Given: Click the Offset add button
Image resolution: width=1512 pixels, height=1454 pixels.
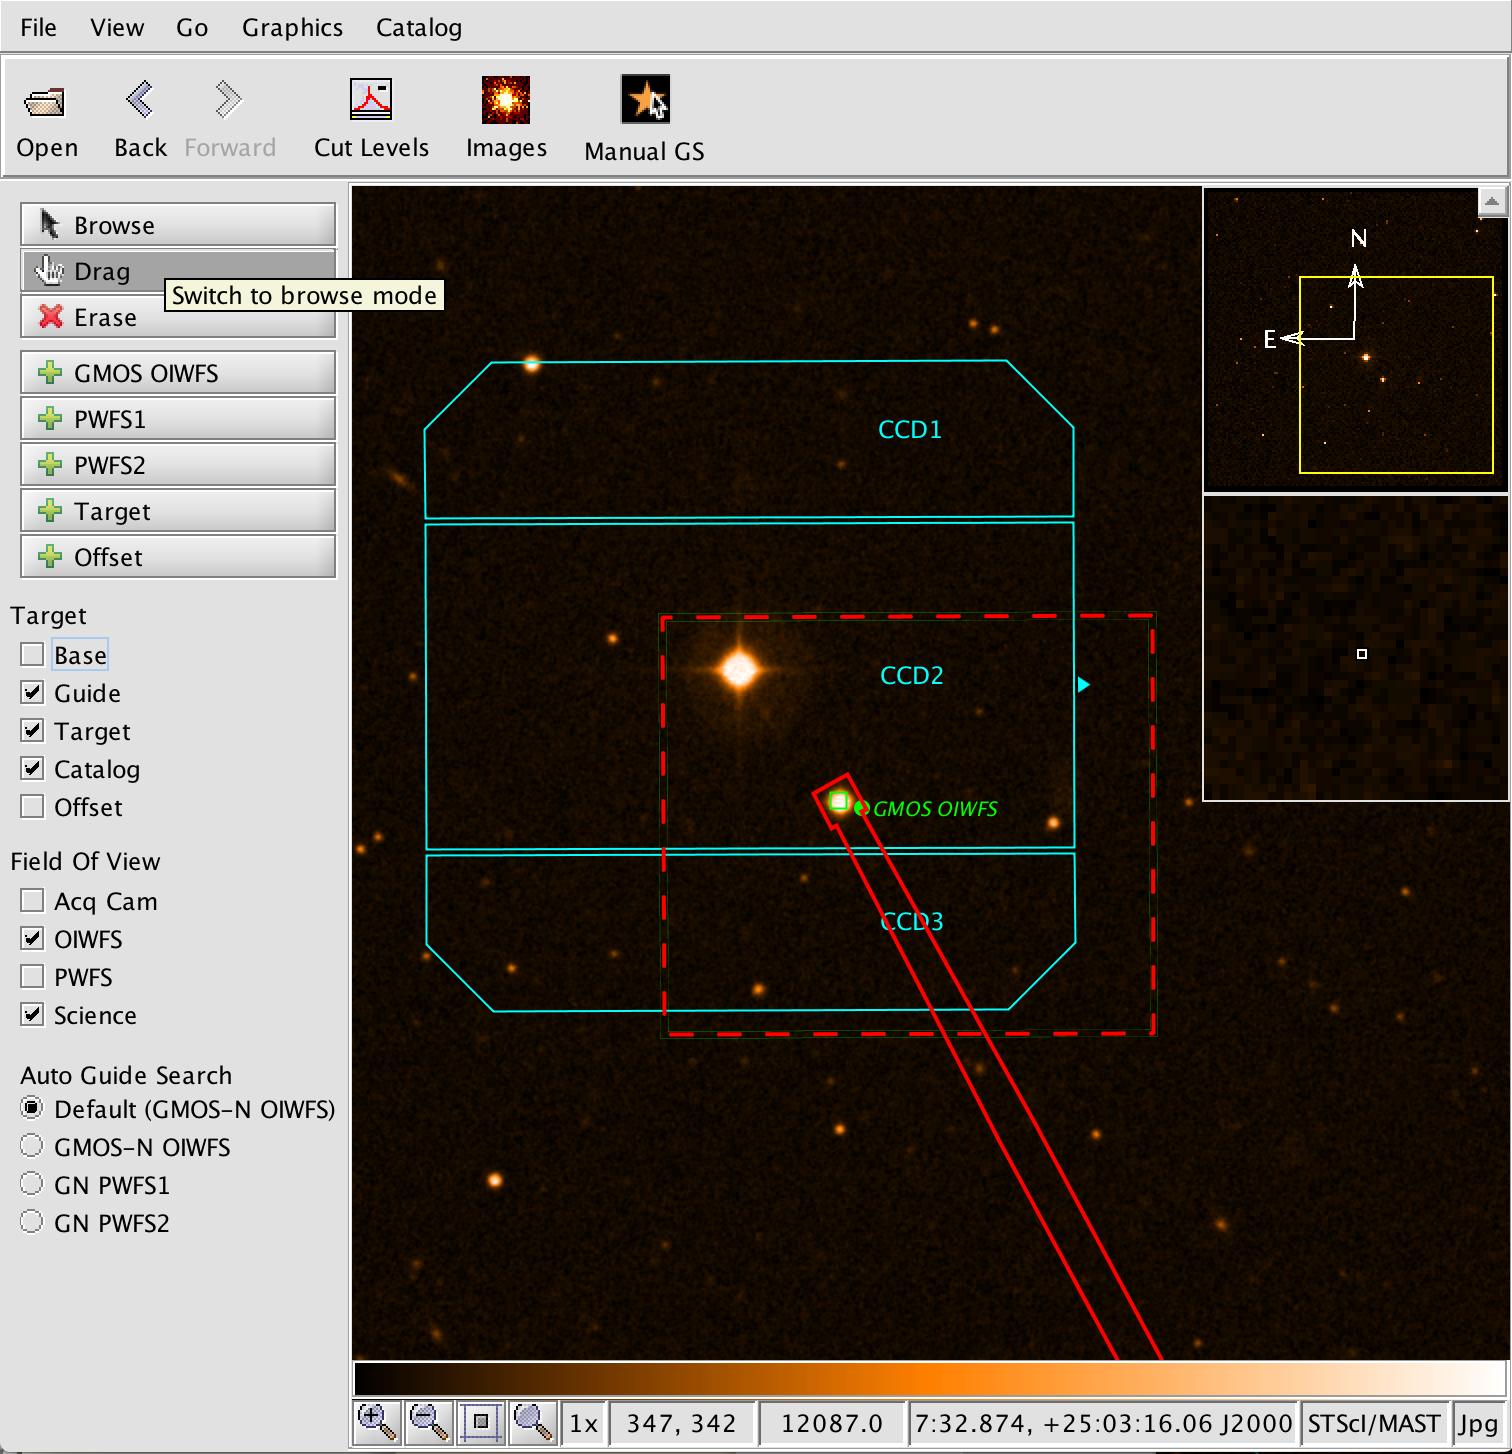Looking at the screenshot, I should click(178, 557).
